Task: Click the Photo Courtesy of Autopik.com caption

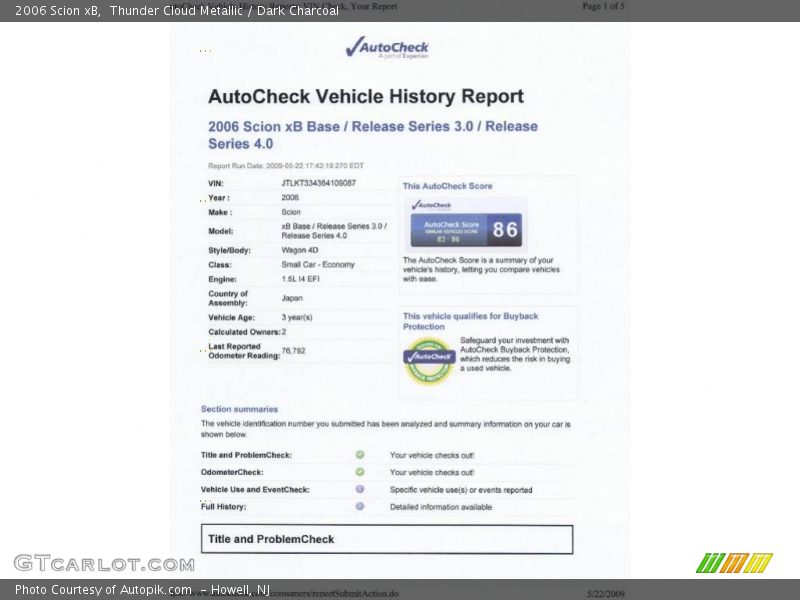Action: tap(142, 590)
